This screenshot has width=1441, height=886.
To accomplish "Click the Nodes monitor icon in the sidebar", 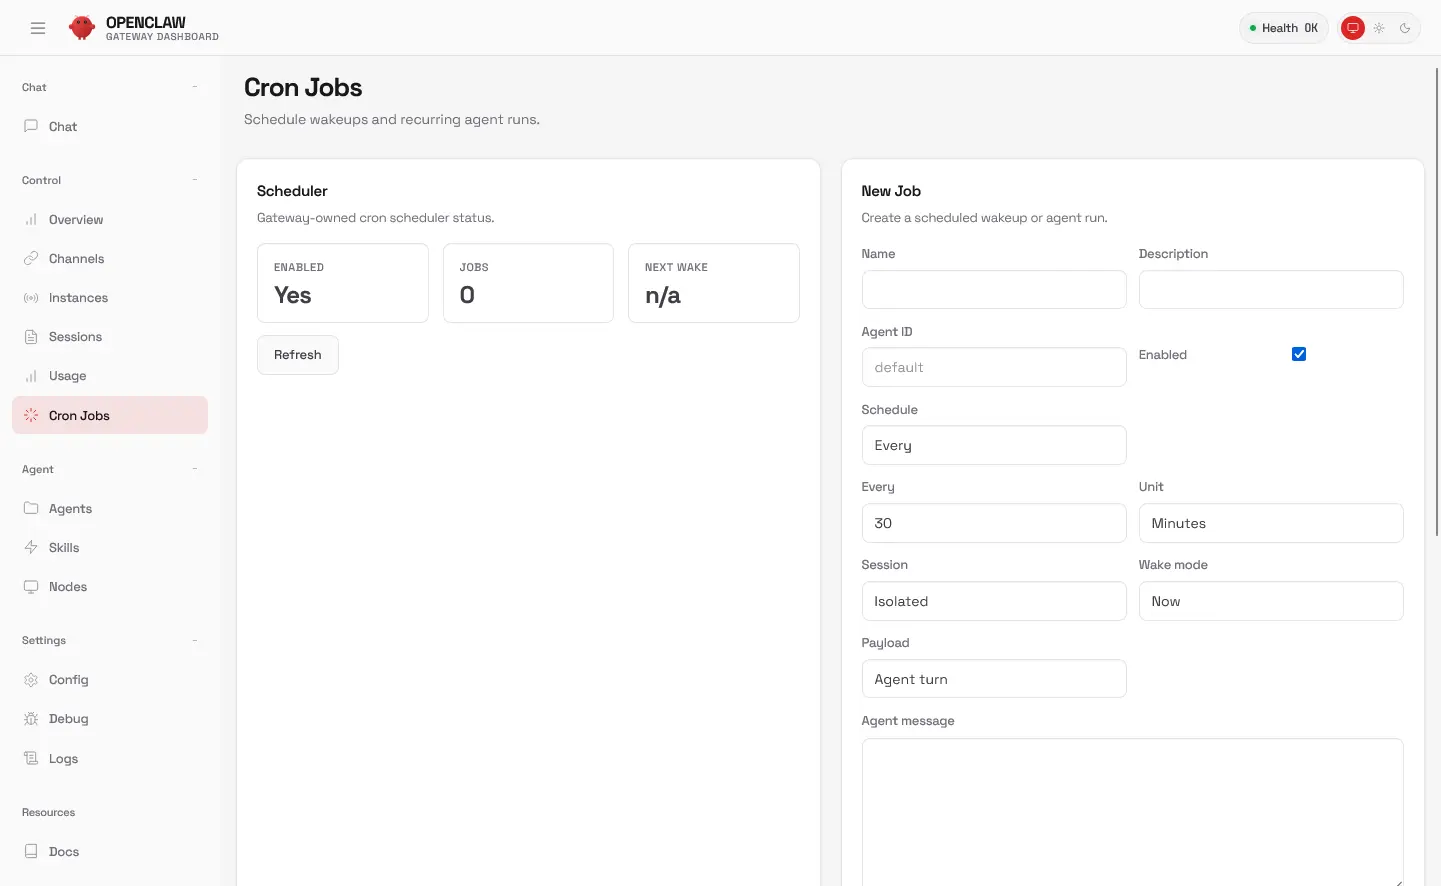I will 31,587.
